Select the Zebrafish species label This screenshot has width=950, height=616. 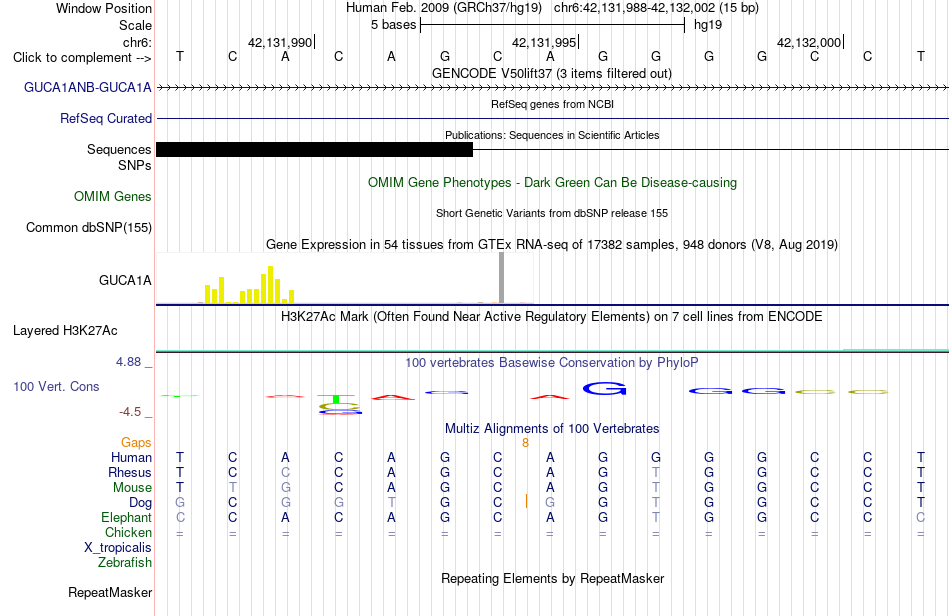pyautogui.click(x=125, y=562)
